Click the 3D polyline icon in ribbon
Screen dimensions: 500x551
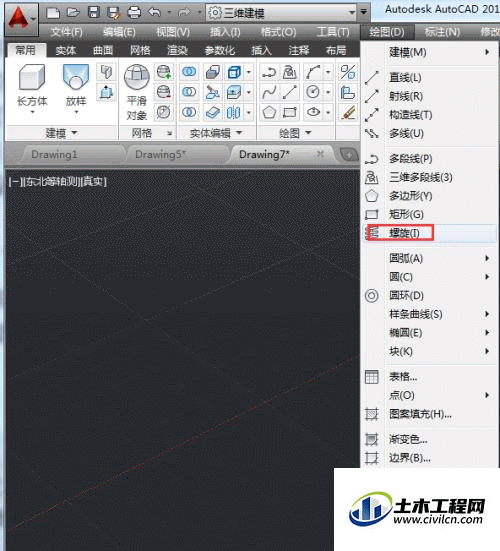point(290,72)
